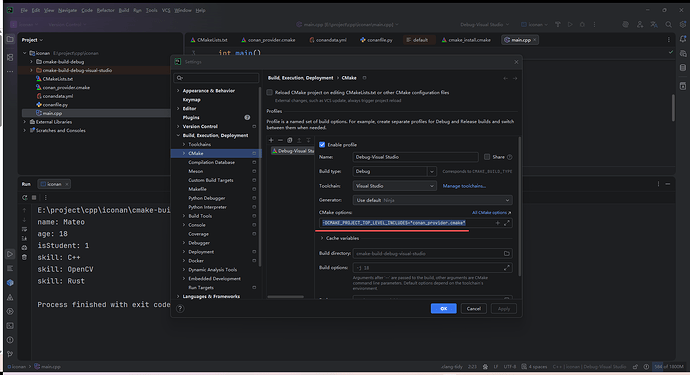Run iconan with the toolbar play button
The width and height of the screenshot is (690, 375).
pyautogui.click(x=570, y=25)
